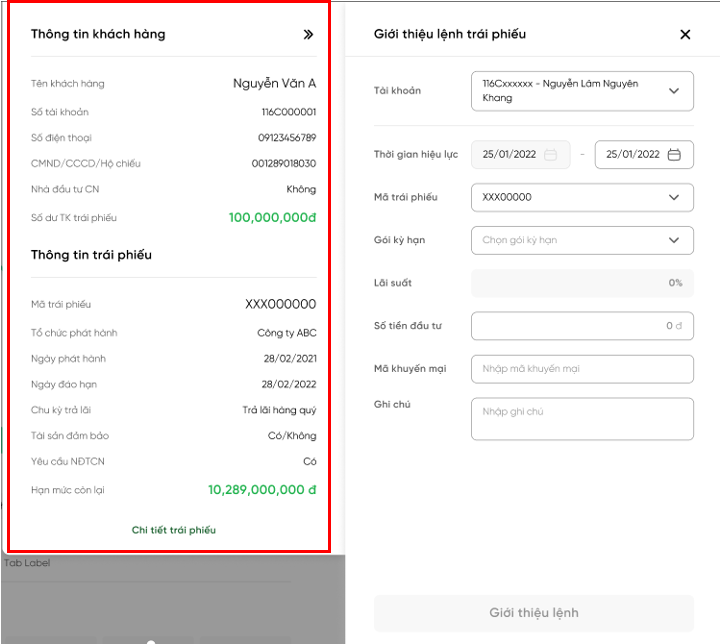The width and height of the screenshot is (720, 644).
Task: Click calendar icon in start date field
Action: point(551,155)
